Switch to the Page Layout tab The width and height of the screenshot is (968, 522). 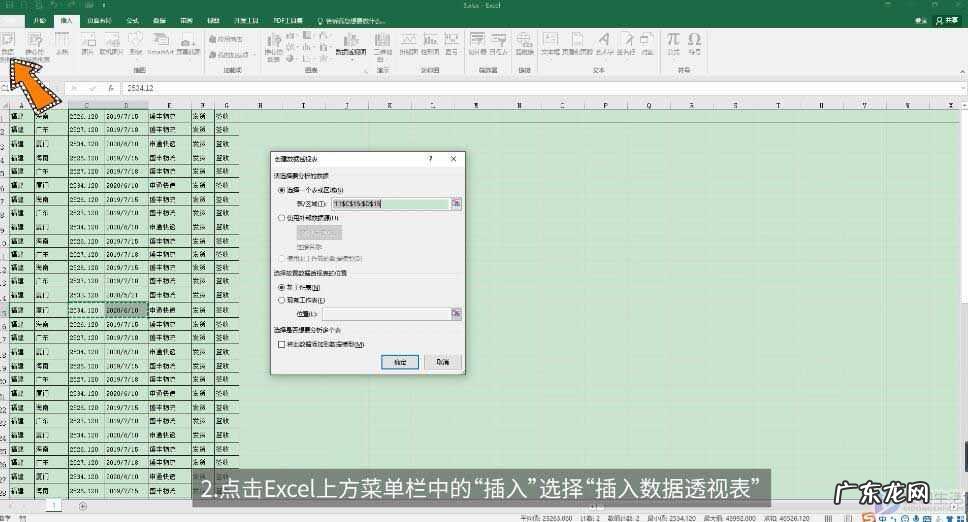99,20
